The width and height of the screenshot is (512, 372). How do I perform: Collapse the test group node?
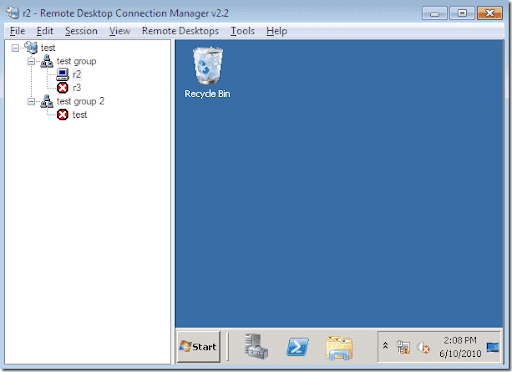coord(31,61)
